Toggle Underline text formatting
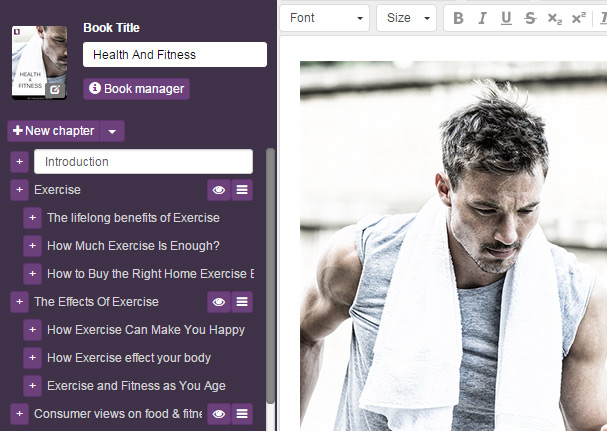607x431 pixels. pos(506,18)
